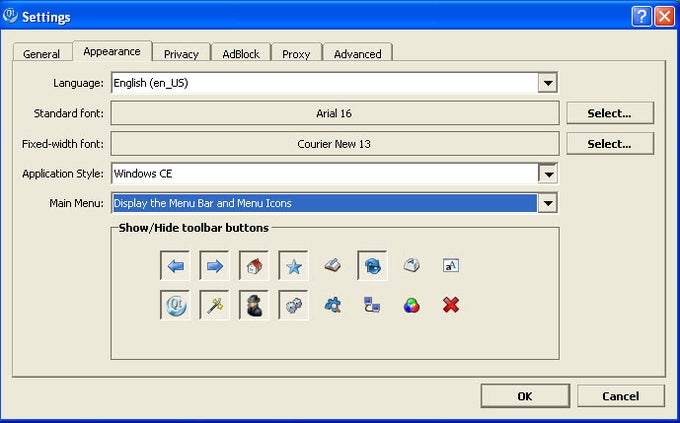The height and width of the screenshot is (423, 680).
Task: Click the Show/Hide toolbar buttons heading
Action: (194, 228)
